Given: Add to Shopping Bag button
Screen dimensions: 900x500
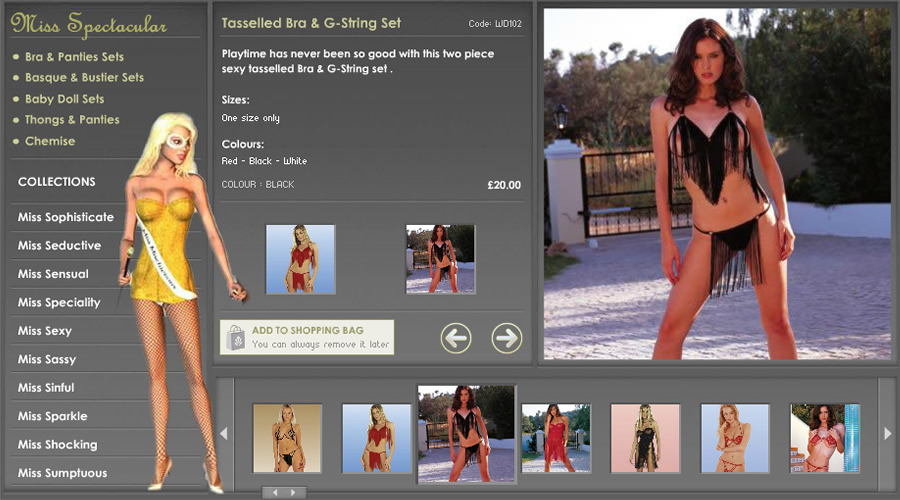Looking at the screenshot, I should [x=307, y=337].
